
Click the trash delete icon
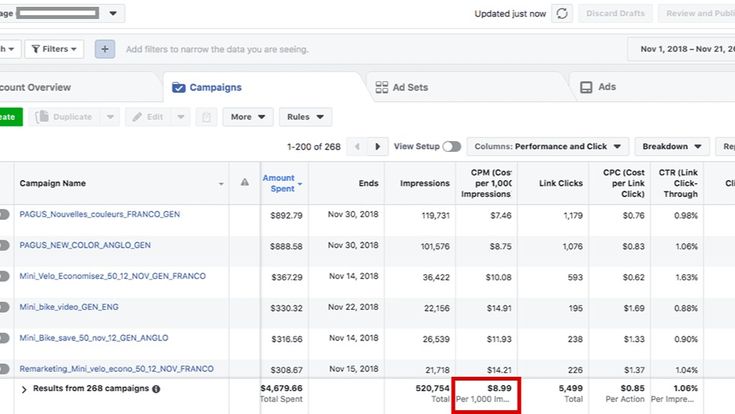[206, 117]
